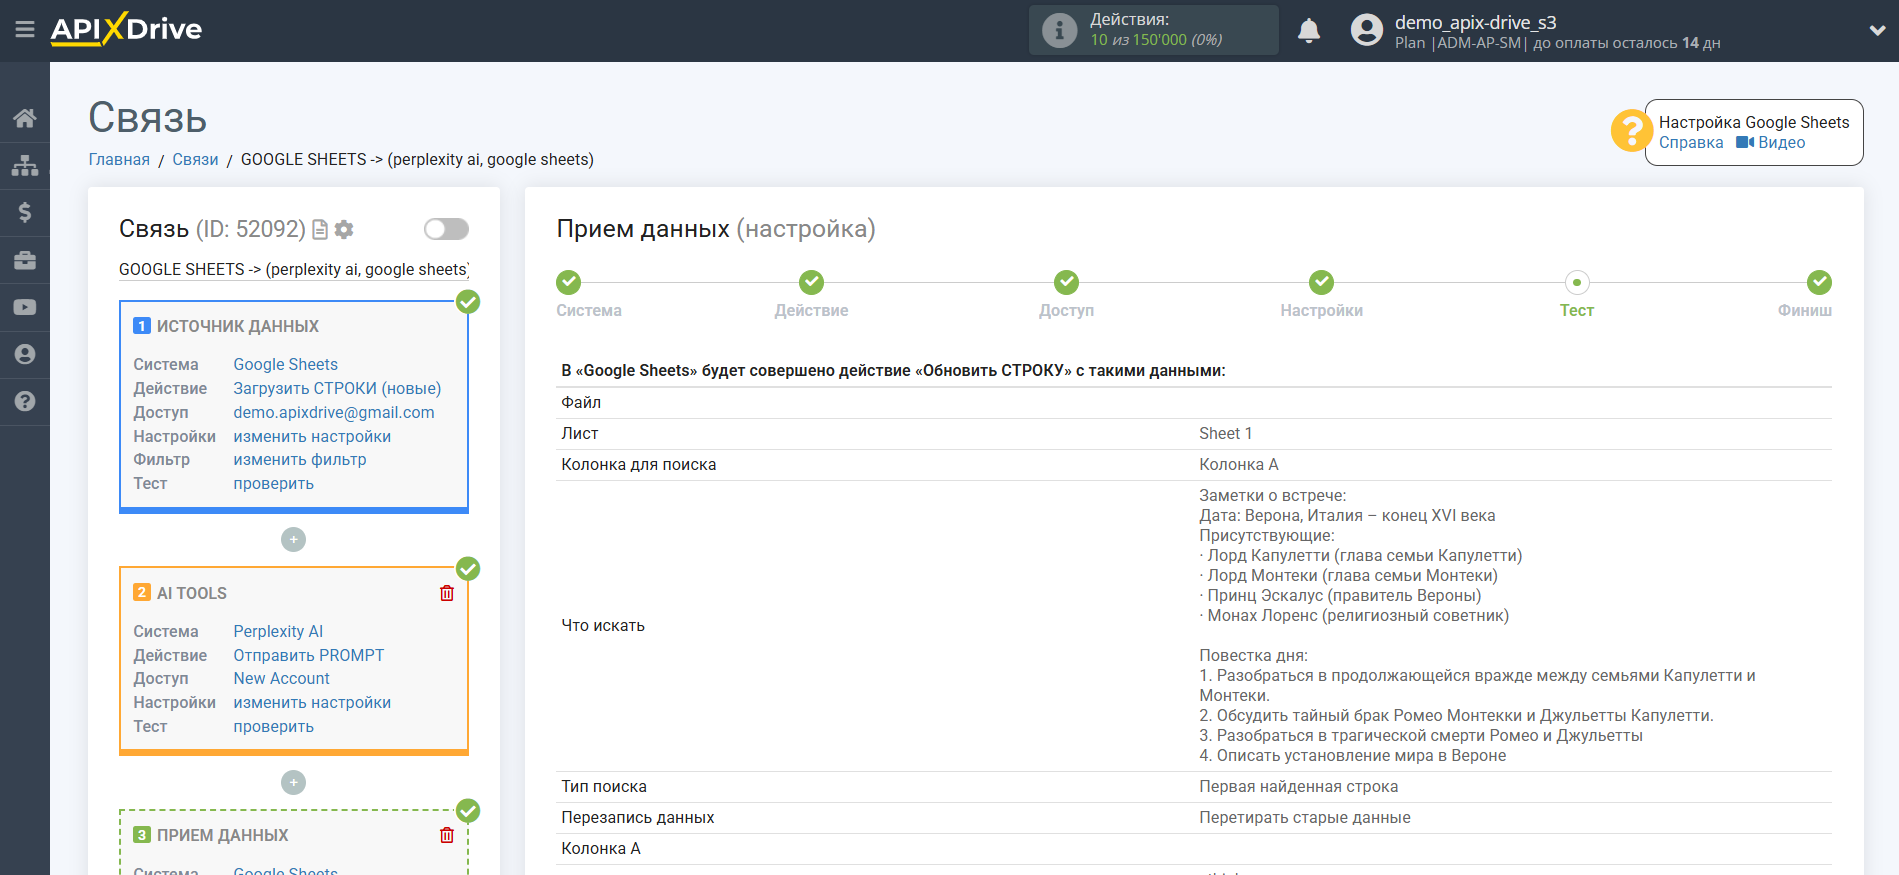Open the YouTube video sidebar icon
Viewport: 1899px width, 875px height.
coord(25,307)
